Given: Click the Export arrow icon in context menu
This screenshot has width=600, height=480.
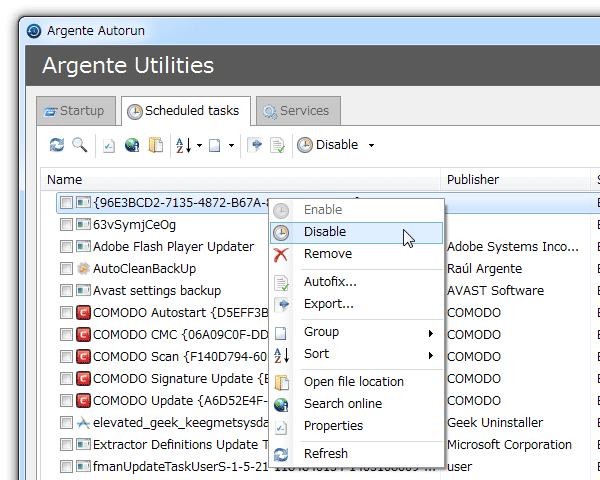Looking at the screenshot, I should (282, 305).
